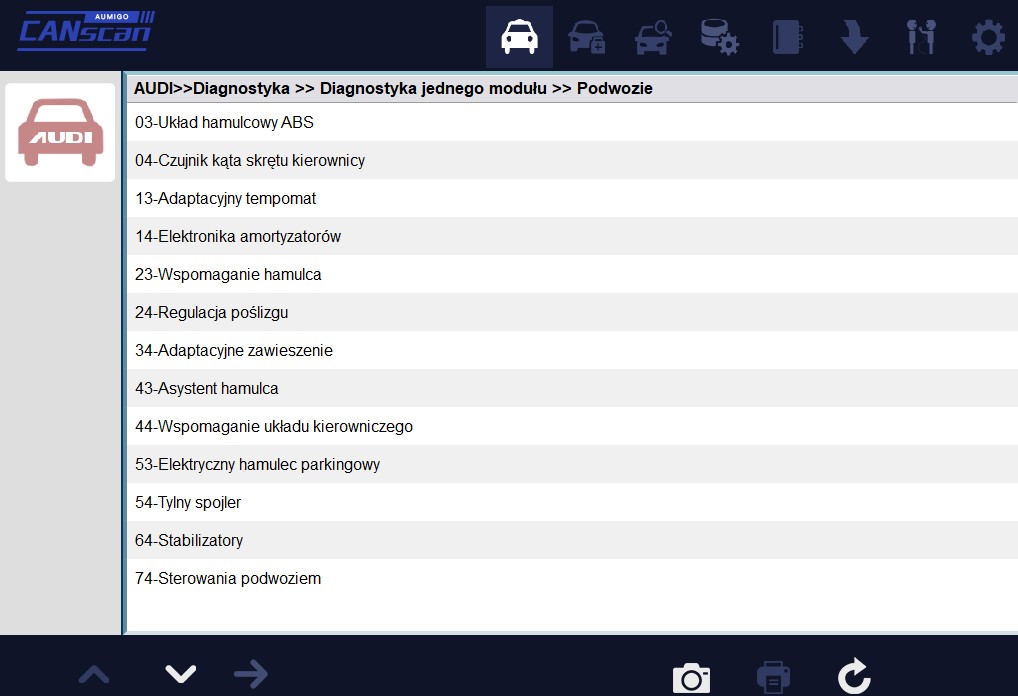Open the car with medical kit icon
The image size is (1018, 696).
pyautogui.click(x=587, y=37)
